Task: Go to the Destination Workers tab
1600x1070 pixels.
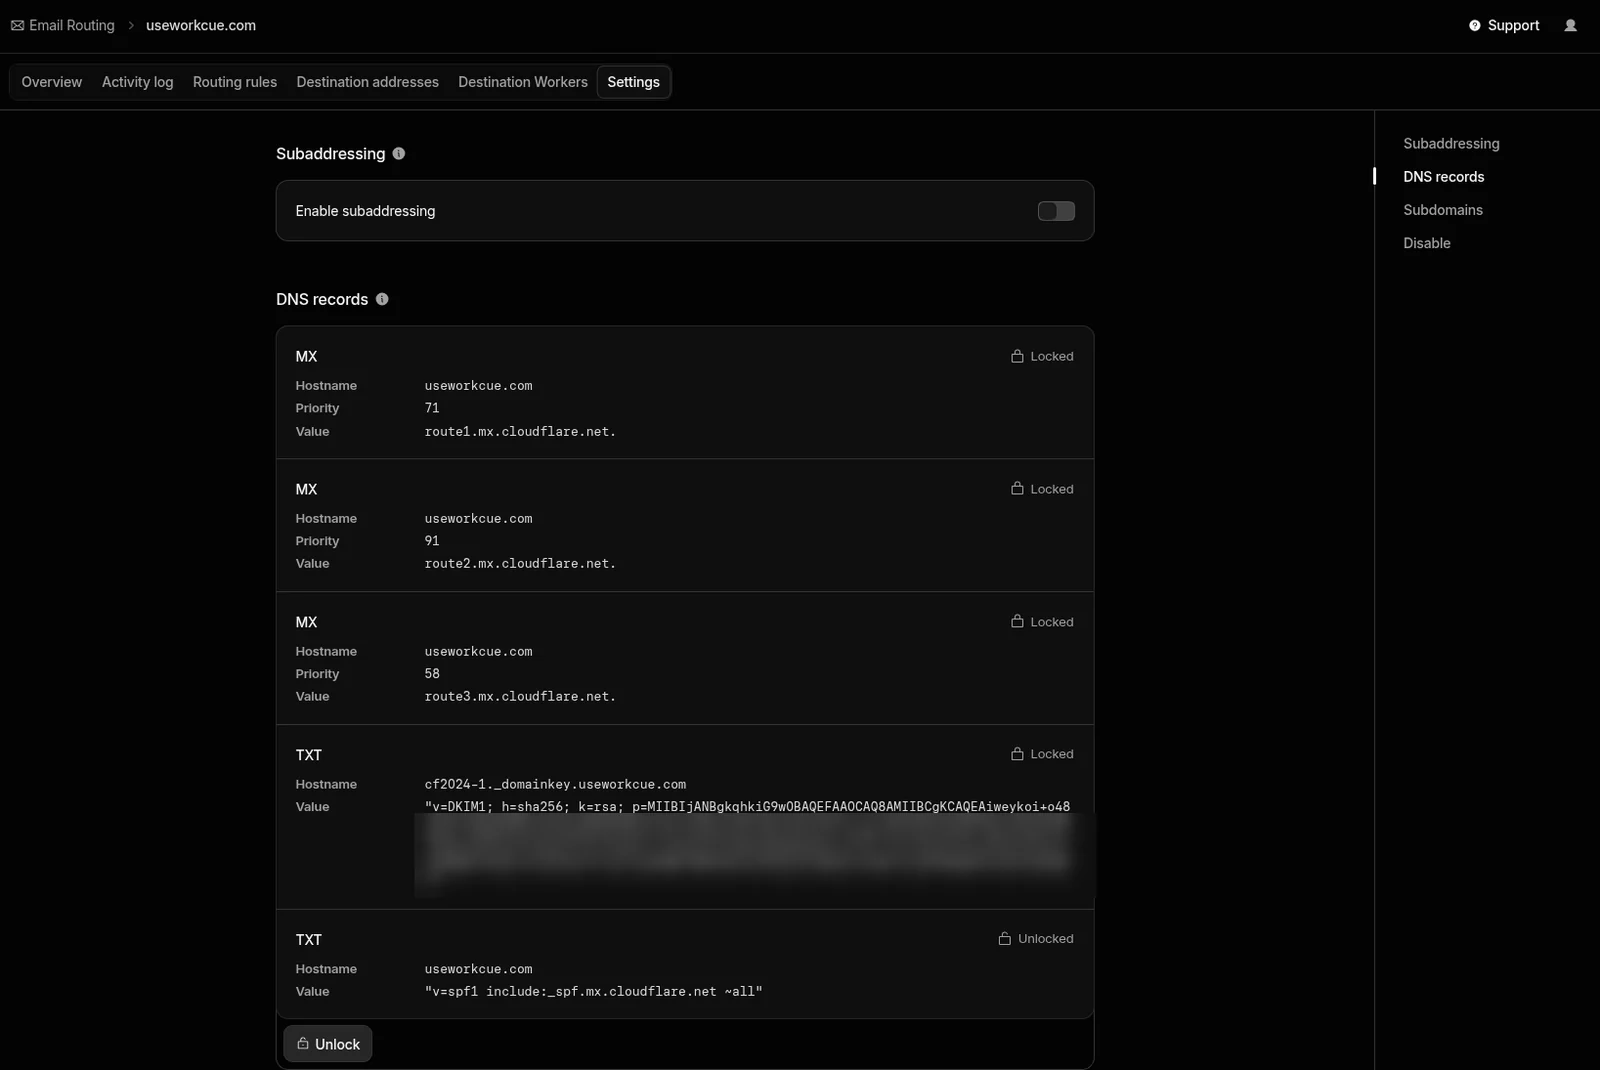Action: (x=523, y=82)
